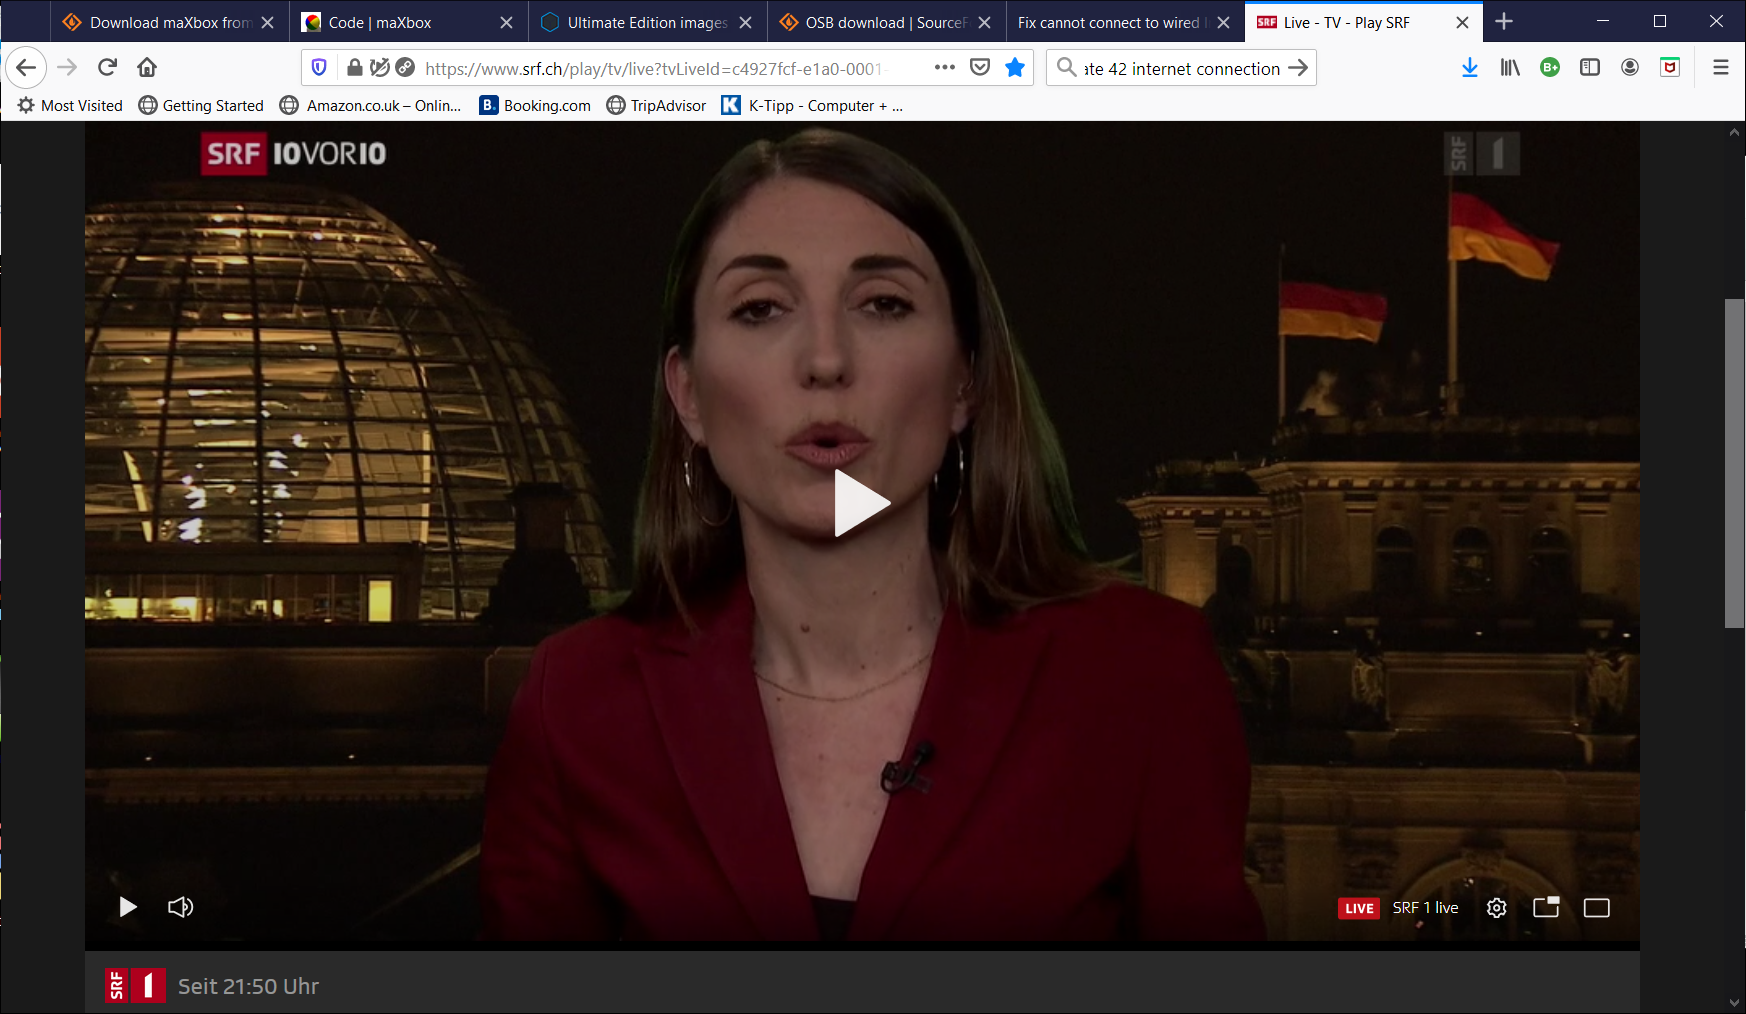Toggle fullscreen mode for the video
Image resolution: width=1746 pixels, height=1014 pixels.
point(1596,908)
